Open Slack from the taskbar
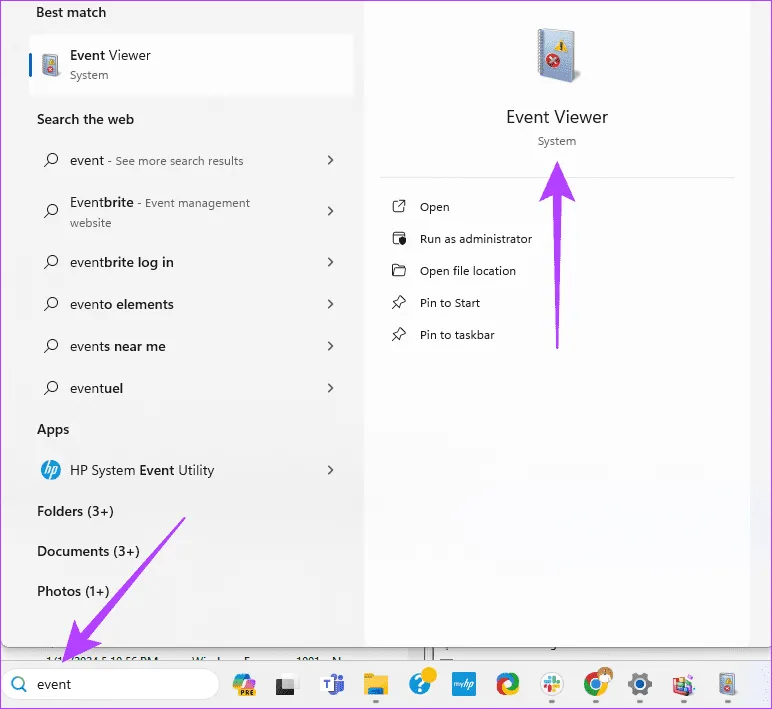Viewport: 772px width, 709px height. pyautogui.click(x=551, y=684)
